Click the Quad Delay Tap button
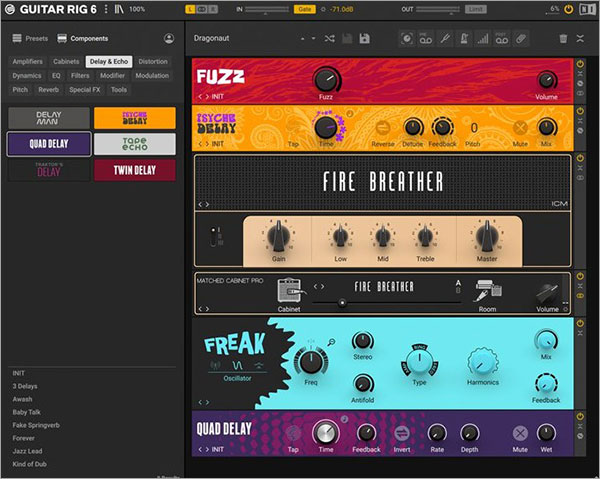 click(x=293, y=433)
